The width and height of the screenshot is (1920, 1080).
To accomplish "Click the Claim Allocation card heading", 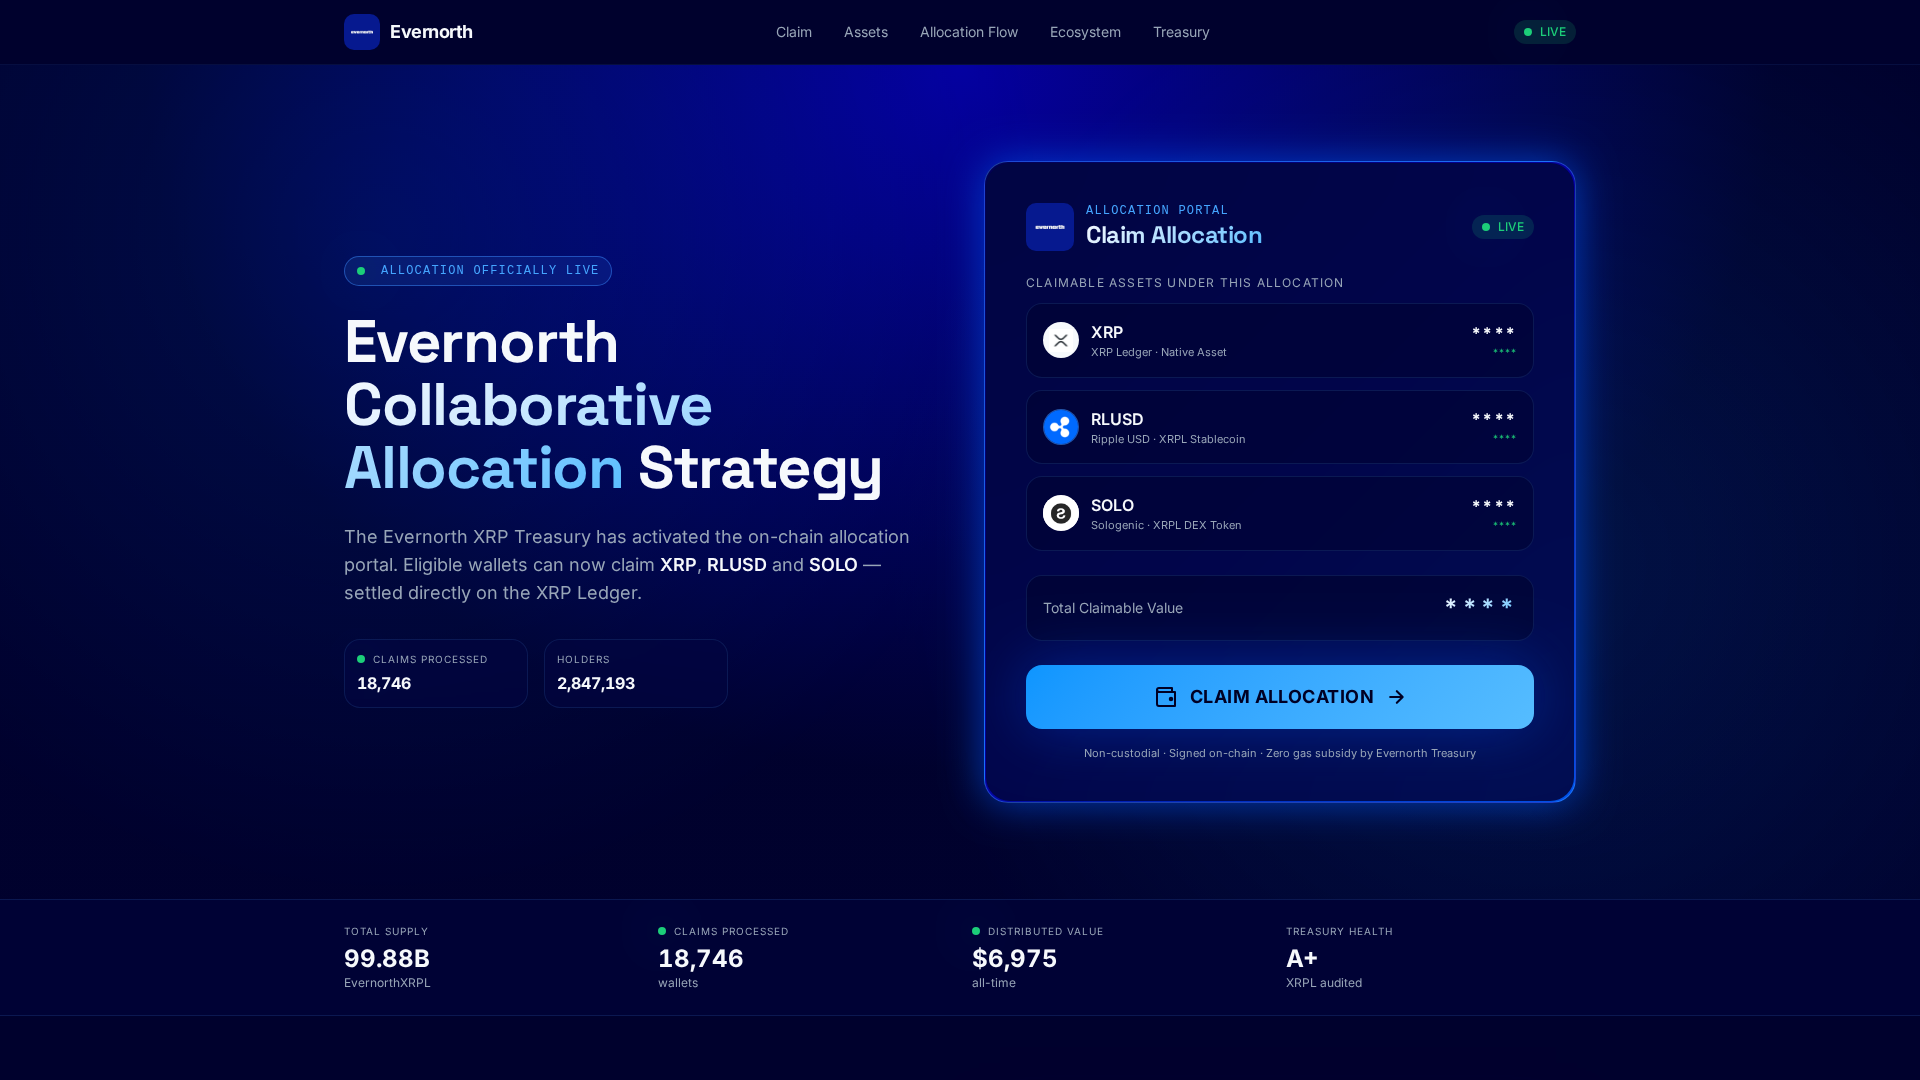I will tap(1174, 235).
